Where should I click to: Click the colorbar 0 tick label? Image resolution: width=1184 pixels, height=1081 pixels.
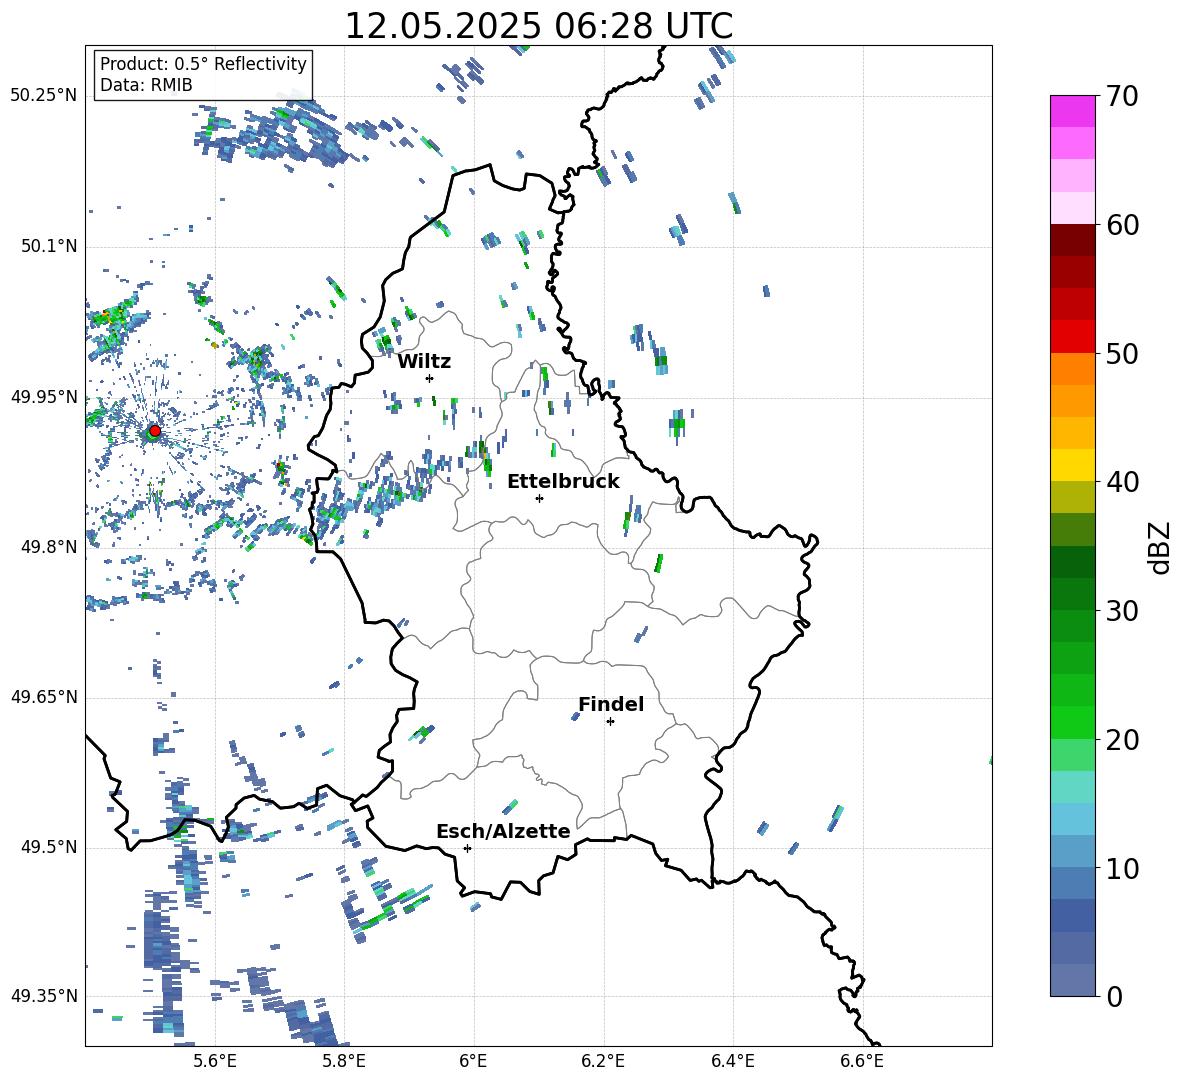(x=1114, y=996)
